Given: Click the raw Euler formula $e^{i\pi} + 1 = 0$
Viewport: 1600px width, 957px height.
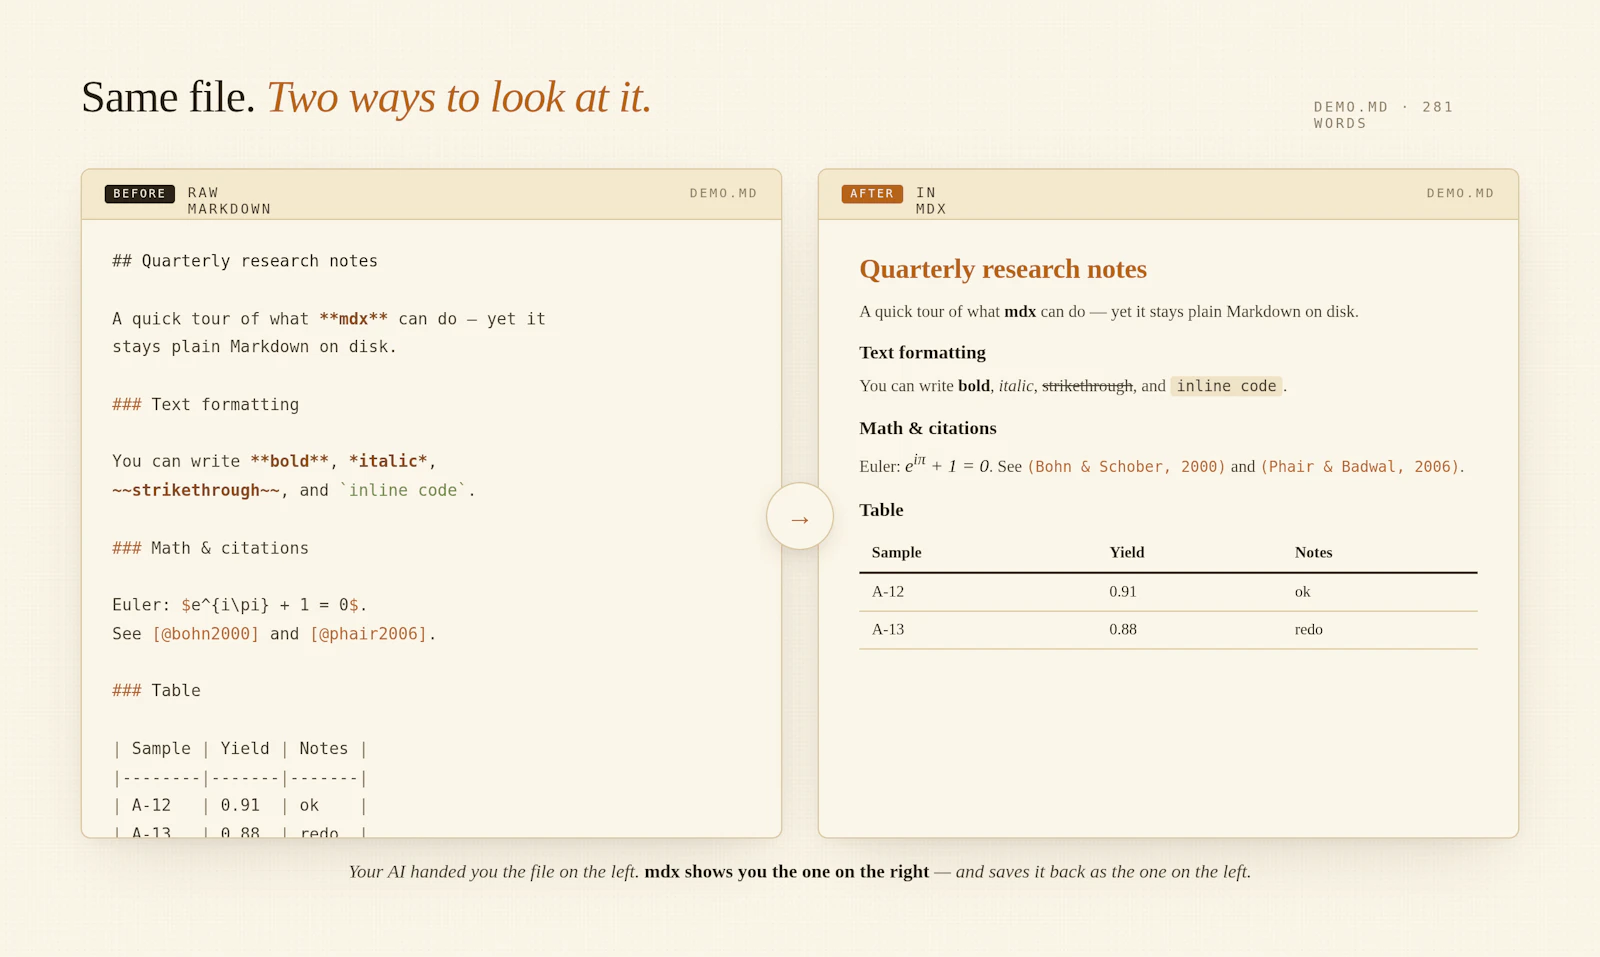Looking at the screenshot, I should (270, 605).
